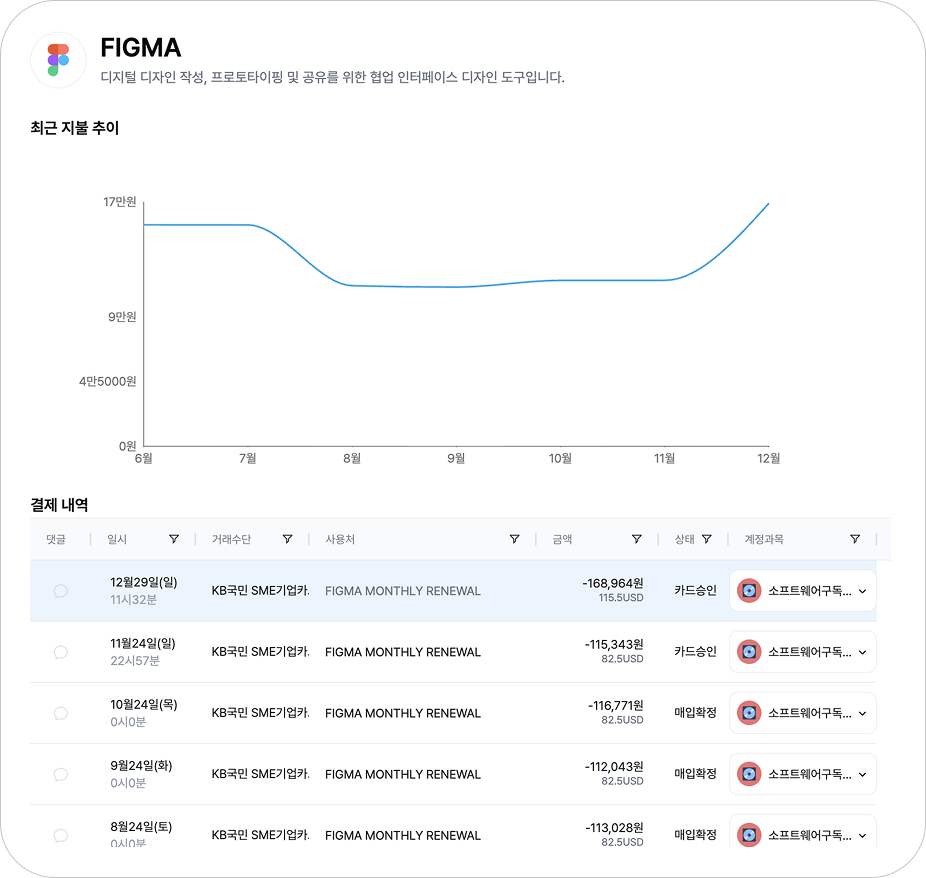Select FIGMA MONTHLY RENEWAL on 11월24일 row
The image size is (926, 878).
pyautogui.click(x=403, y=652)
